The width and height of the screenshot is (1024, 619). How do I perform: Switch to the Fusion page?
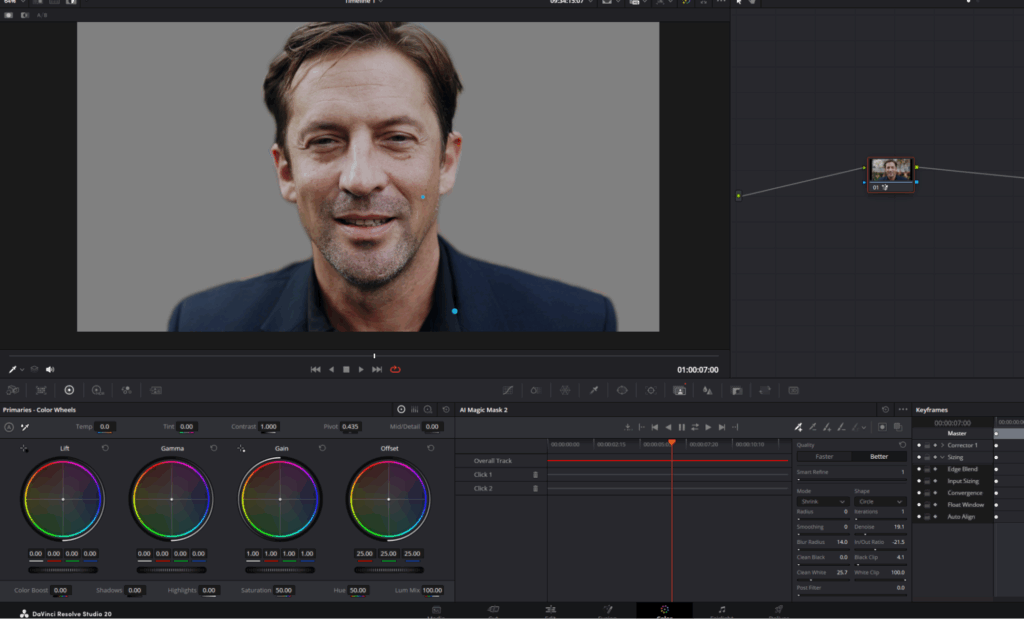click(x=607, y=611)
